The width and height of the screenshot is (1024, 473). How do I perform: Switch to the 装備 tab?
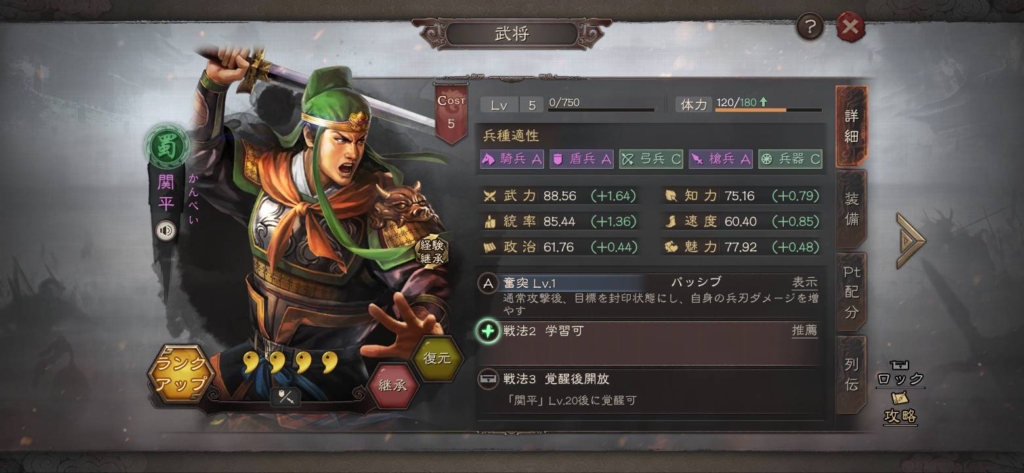tap(852, 209)
